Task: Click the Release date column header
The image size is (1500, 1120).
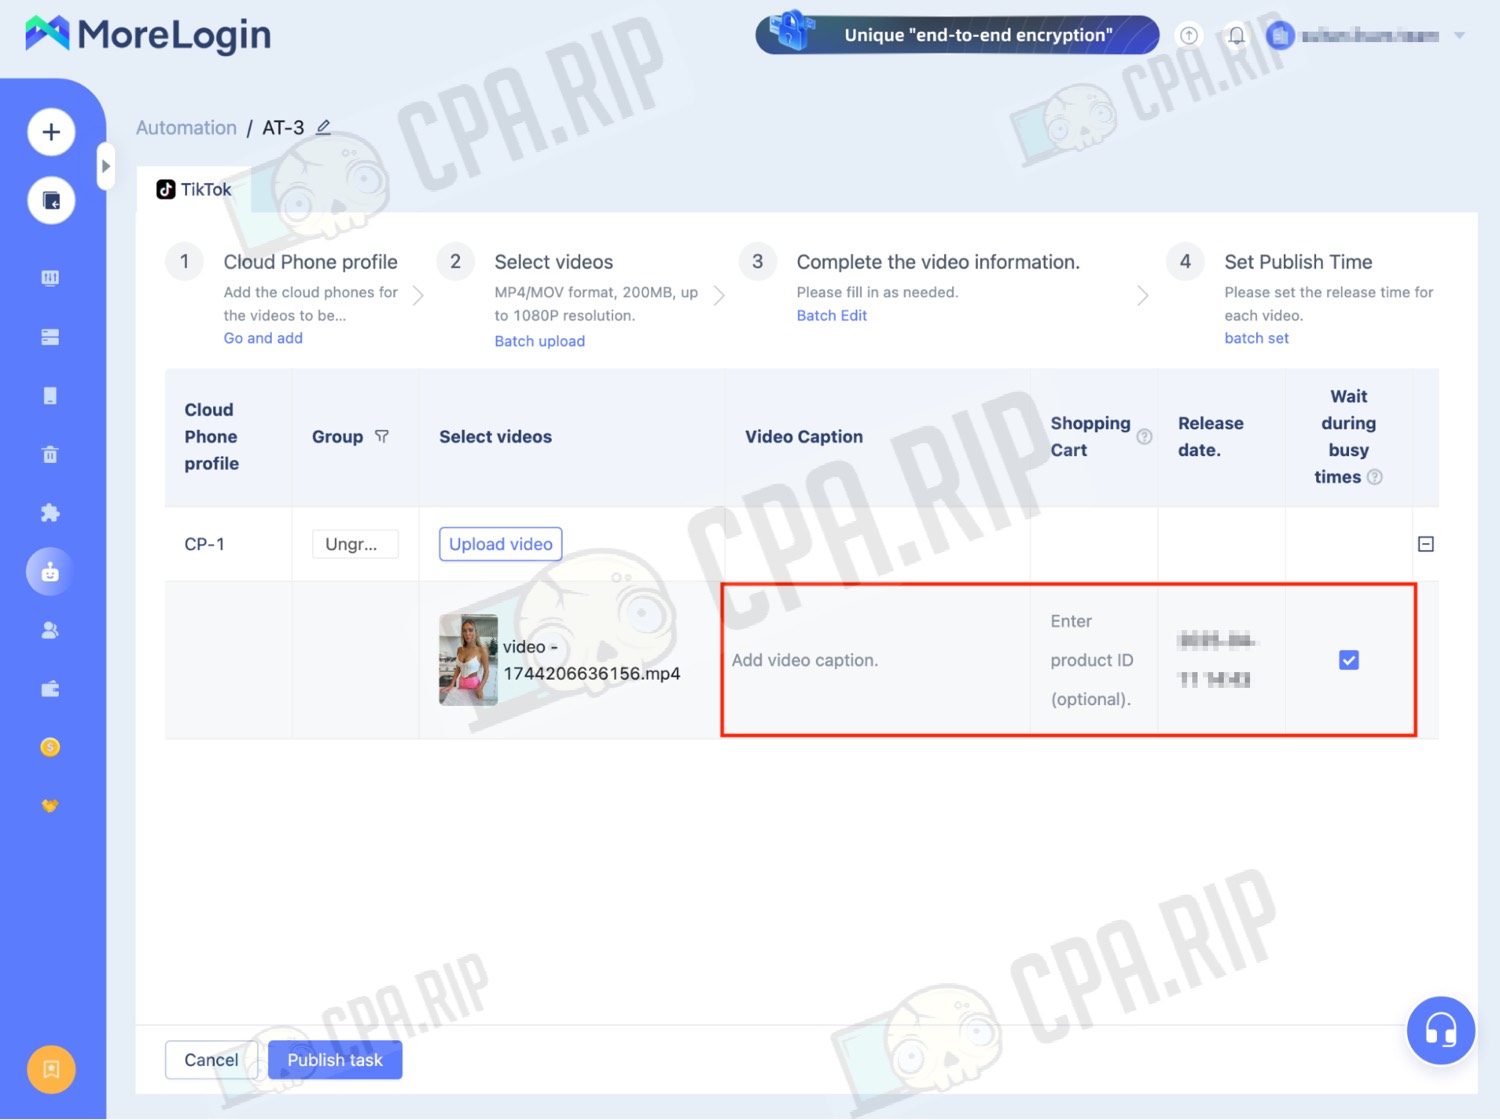Action: coord(1211,437)
